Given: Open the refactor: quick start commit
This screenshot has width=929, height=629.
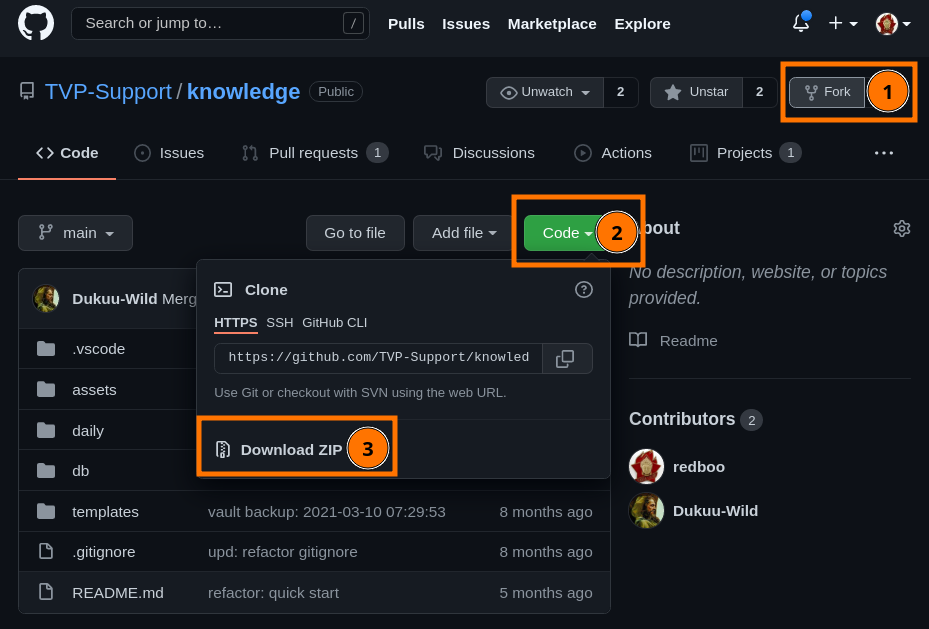Looking at the screenshot, I should point(273,593).
